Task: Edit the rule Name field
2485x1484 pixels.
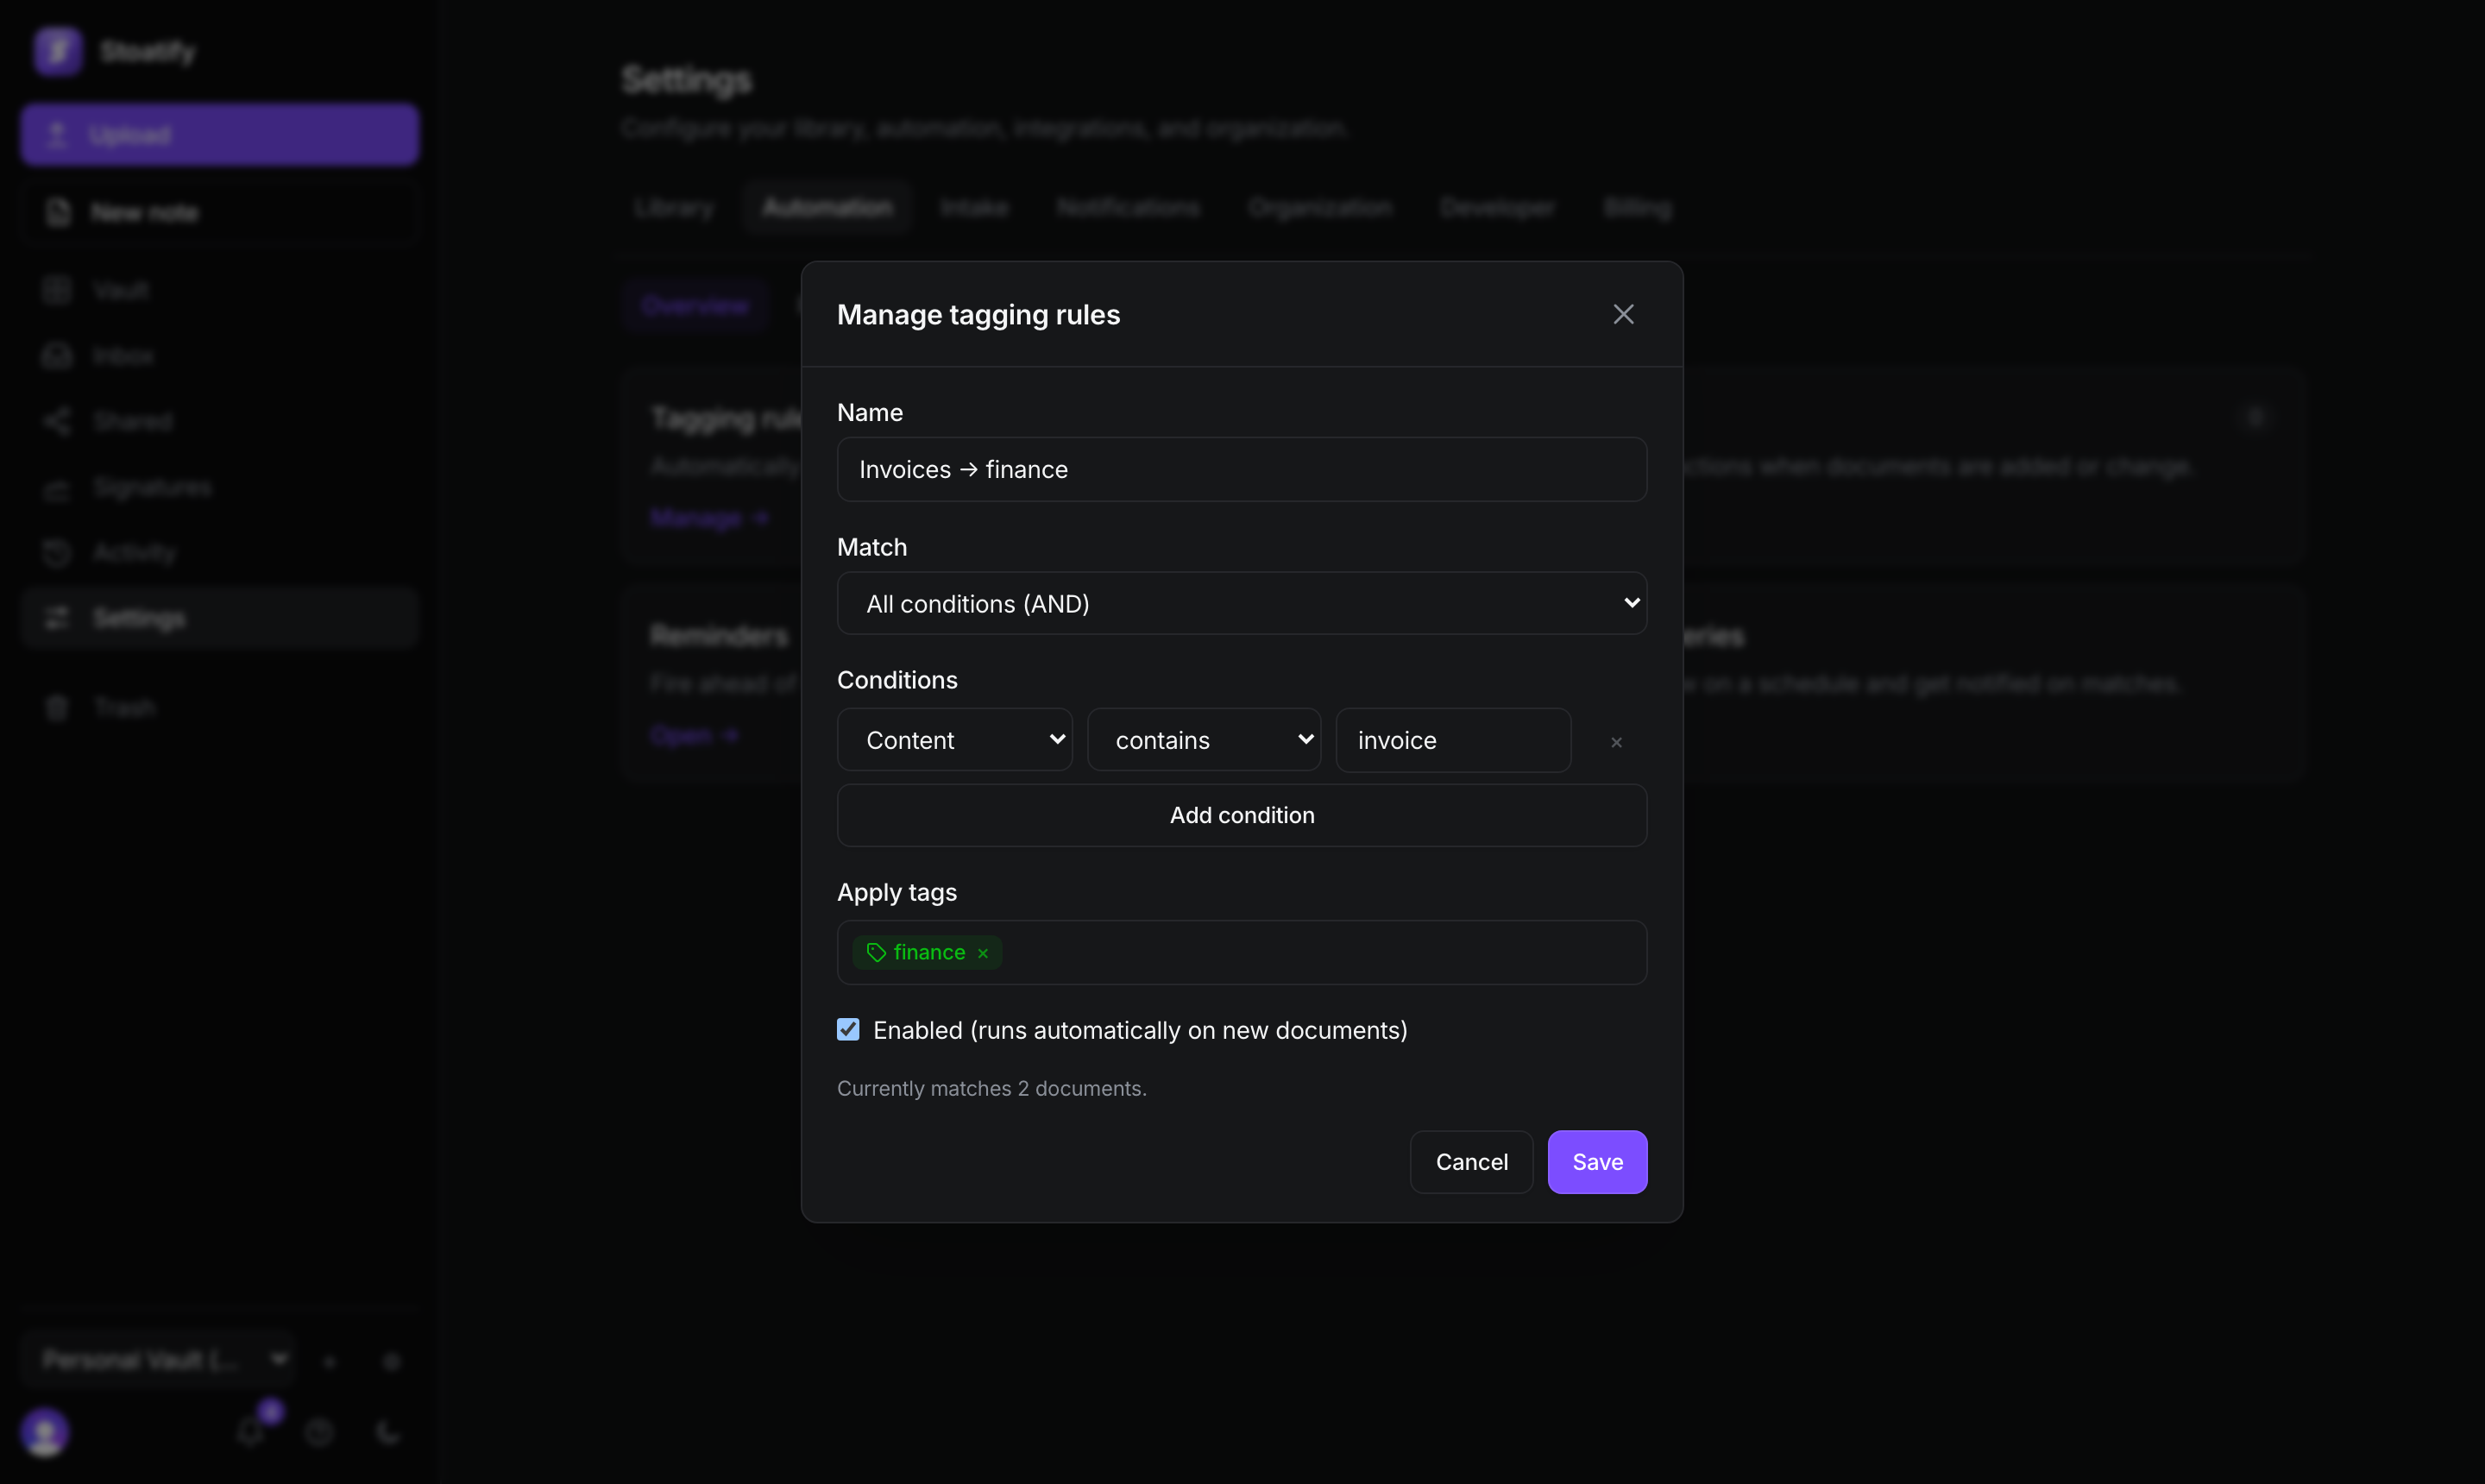Action: [1242, 469]
